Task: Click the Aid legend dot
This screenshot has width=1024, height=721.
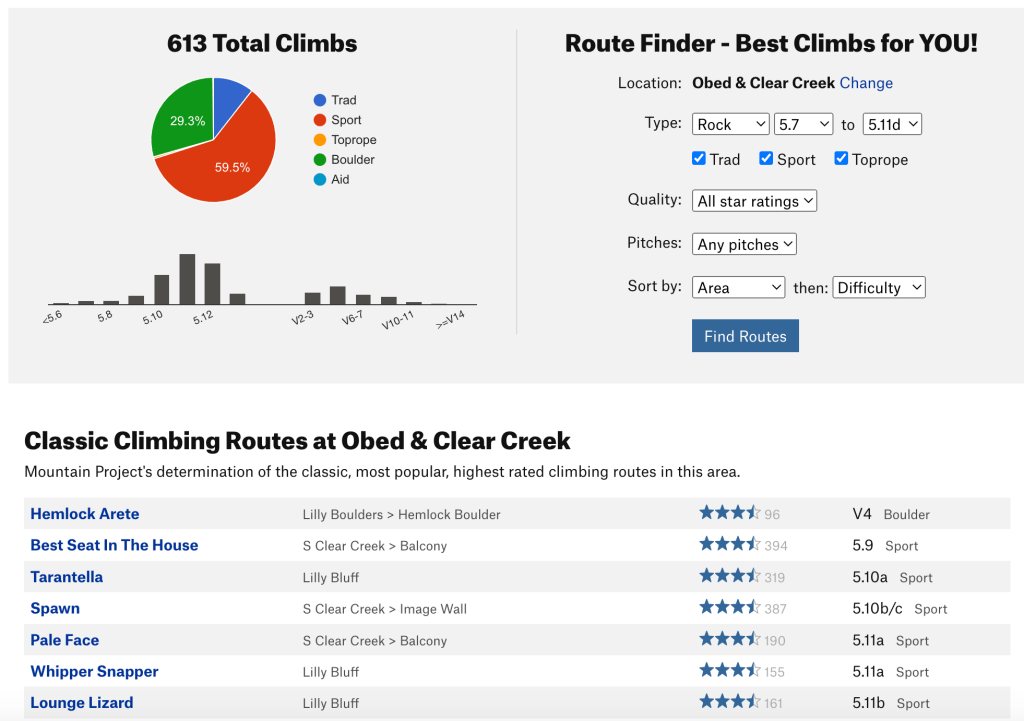Action: 320,180
